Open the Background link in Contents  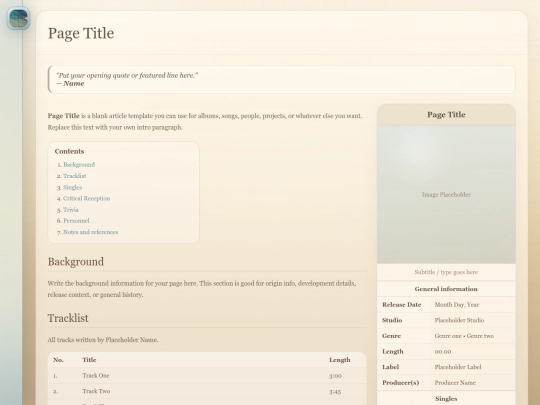[79, 165]
